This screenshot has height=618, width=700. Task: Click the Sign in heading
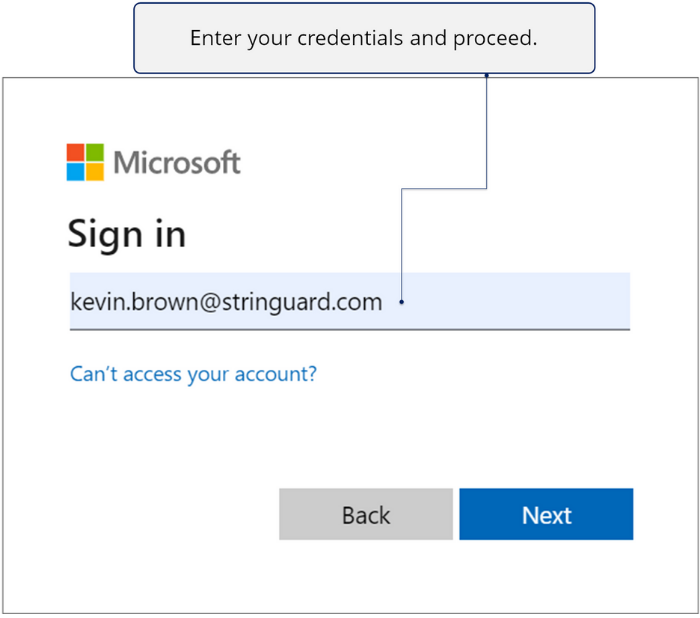[127, 234]
